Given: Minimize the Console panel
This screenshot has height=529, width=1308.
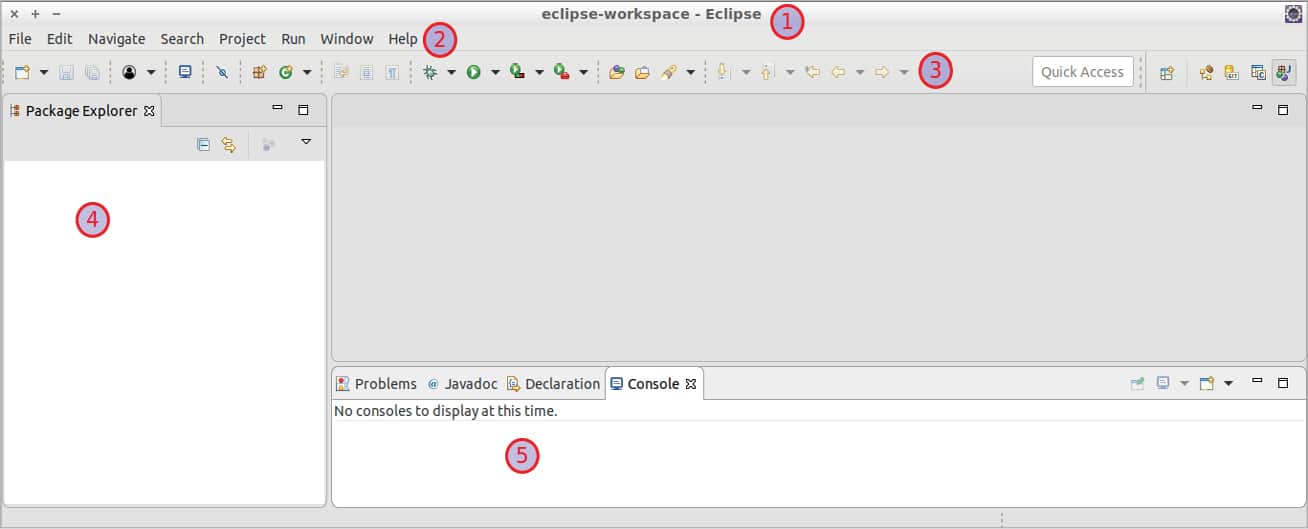Looking at the screenshot, I should (x=1257, y=380).
